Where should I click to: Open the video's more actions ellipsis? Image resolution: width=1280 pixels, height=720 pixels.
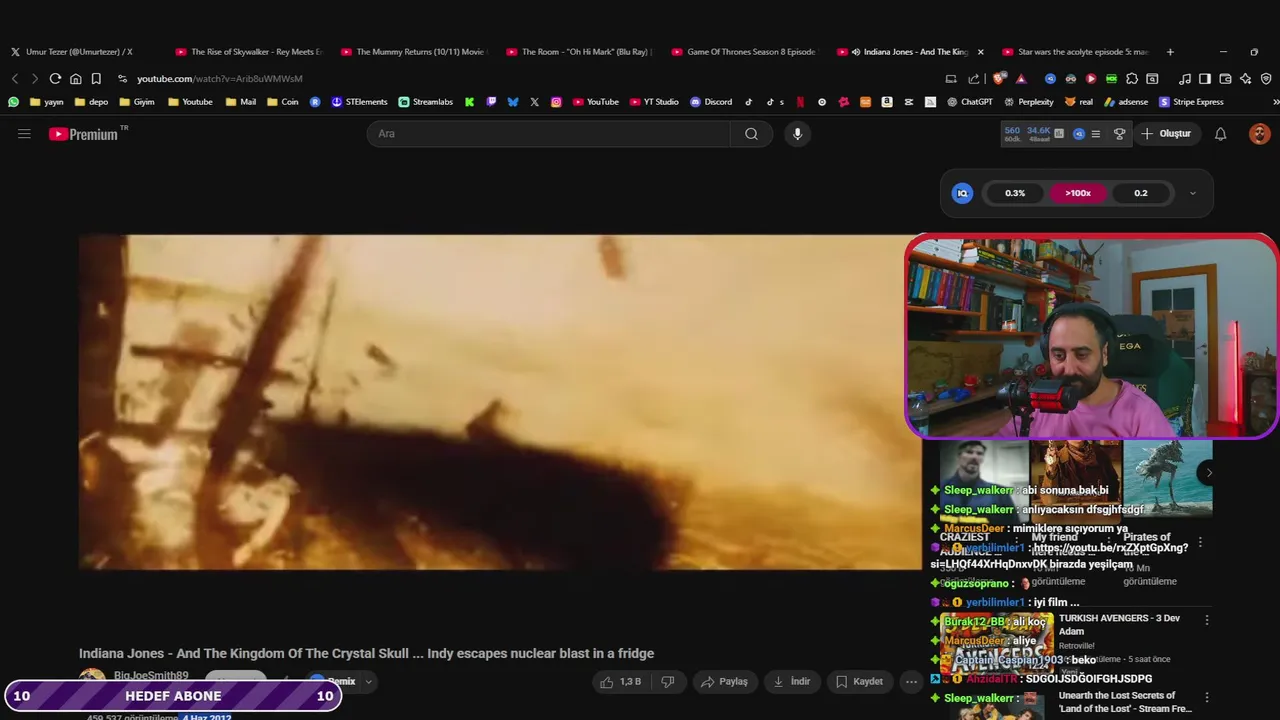(x=911, y=681)
